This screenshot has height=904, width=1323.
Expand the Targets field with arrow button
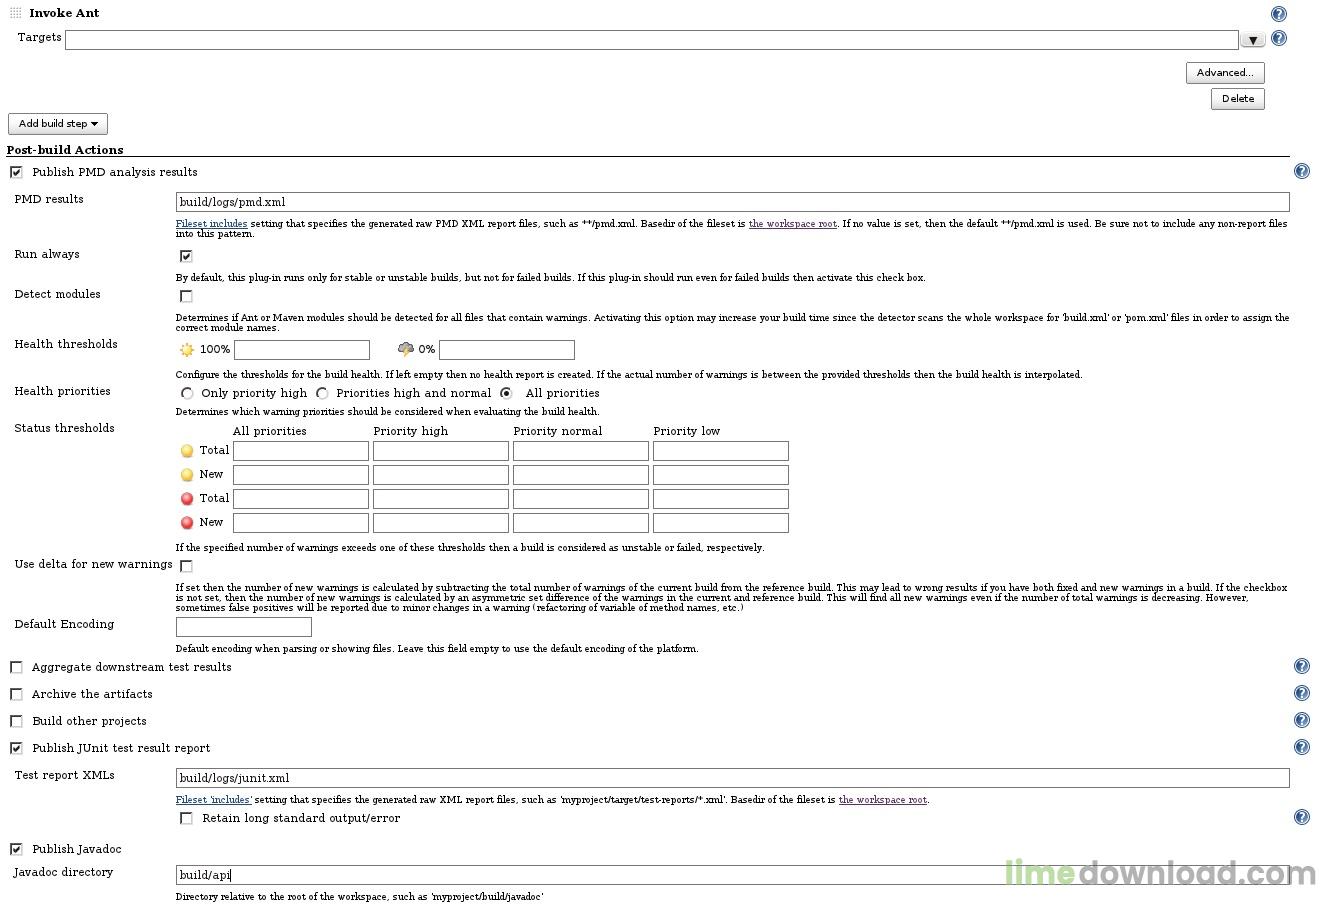coord(1253,40)
